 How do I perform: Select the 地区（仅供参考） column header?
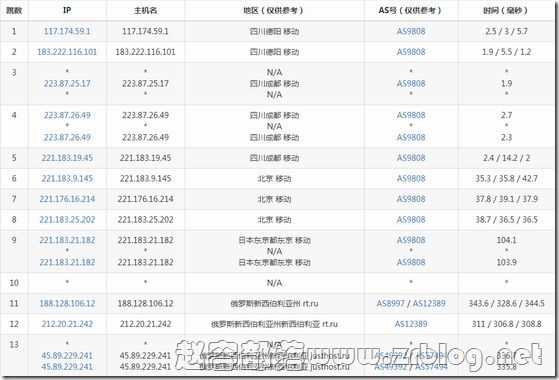click(x=274, y=10)
